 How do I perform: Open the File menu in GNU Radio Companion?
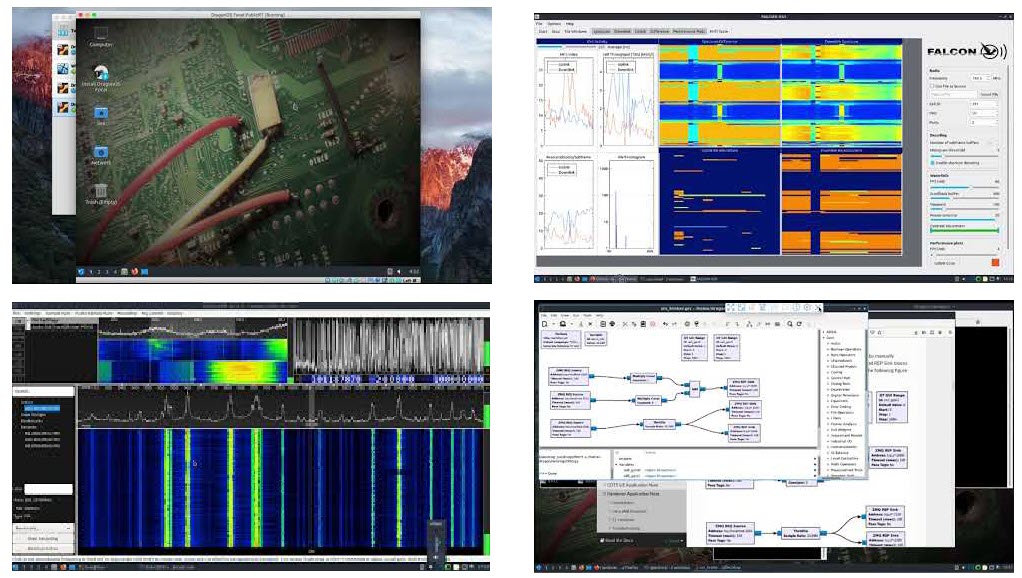click(x=544, y=315)
